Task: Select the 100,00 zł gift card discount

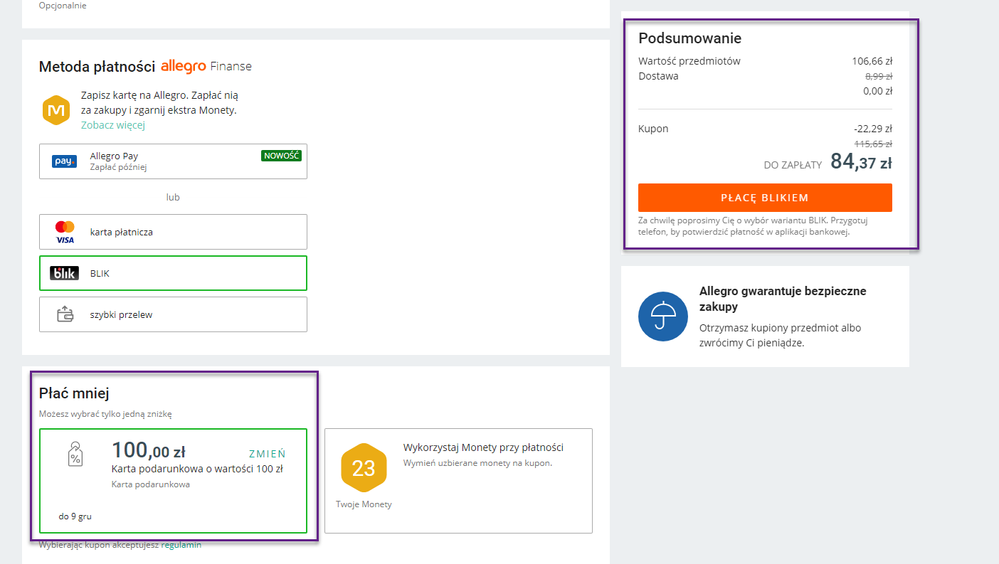Action: point(173,481)
